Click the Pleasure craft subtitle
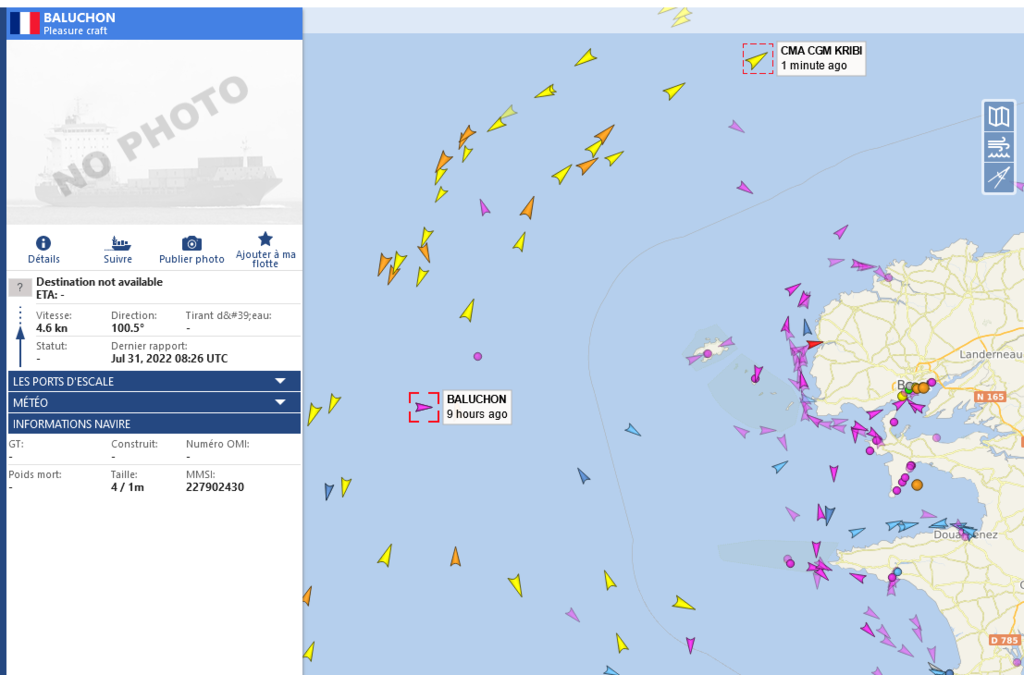Screen dimensions: 1024x675 pyautogui.click(x=75, y=31)
